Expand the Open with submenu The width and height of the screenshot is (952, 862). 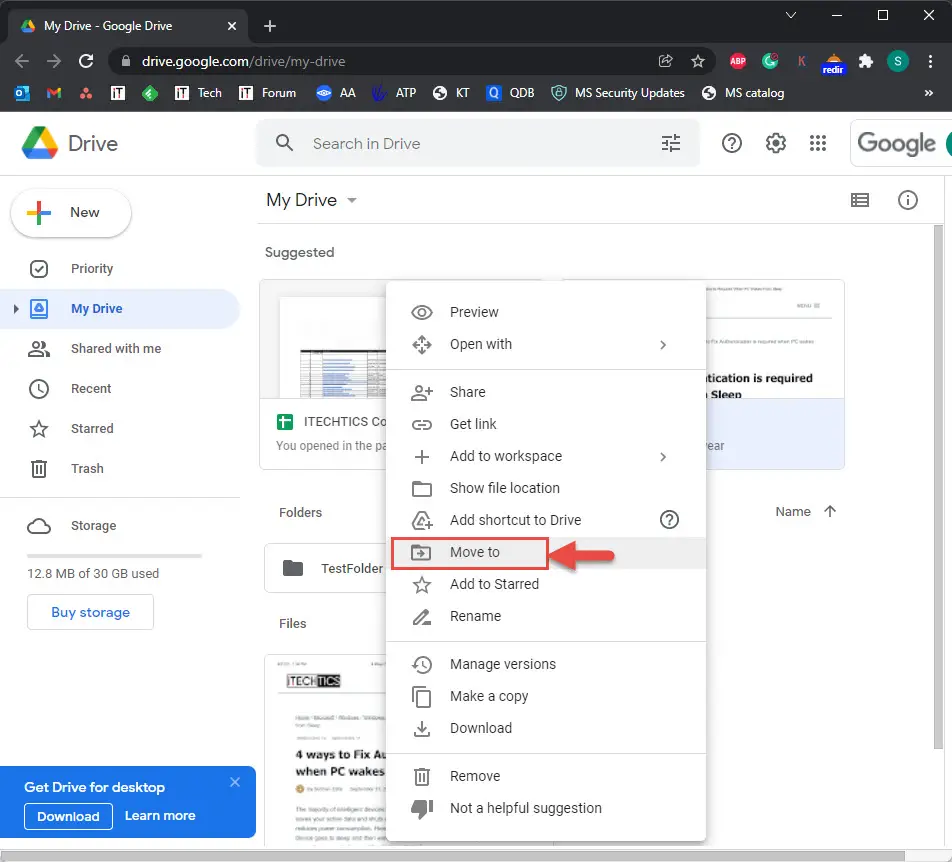(x=663, y=345)
